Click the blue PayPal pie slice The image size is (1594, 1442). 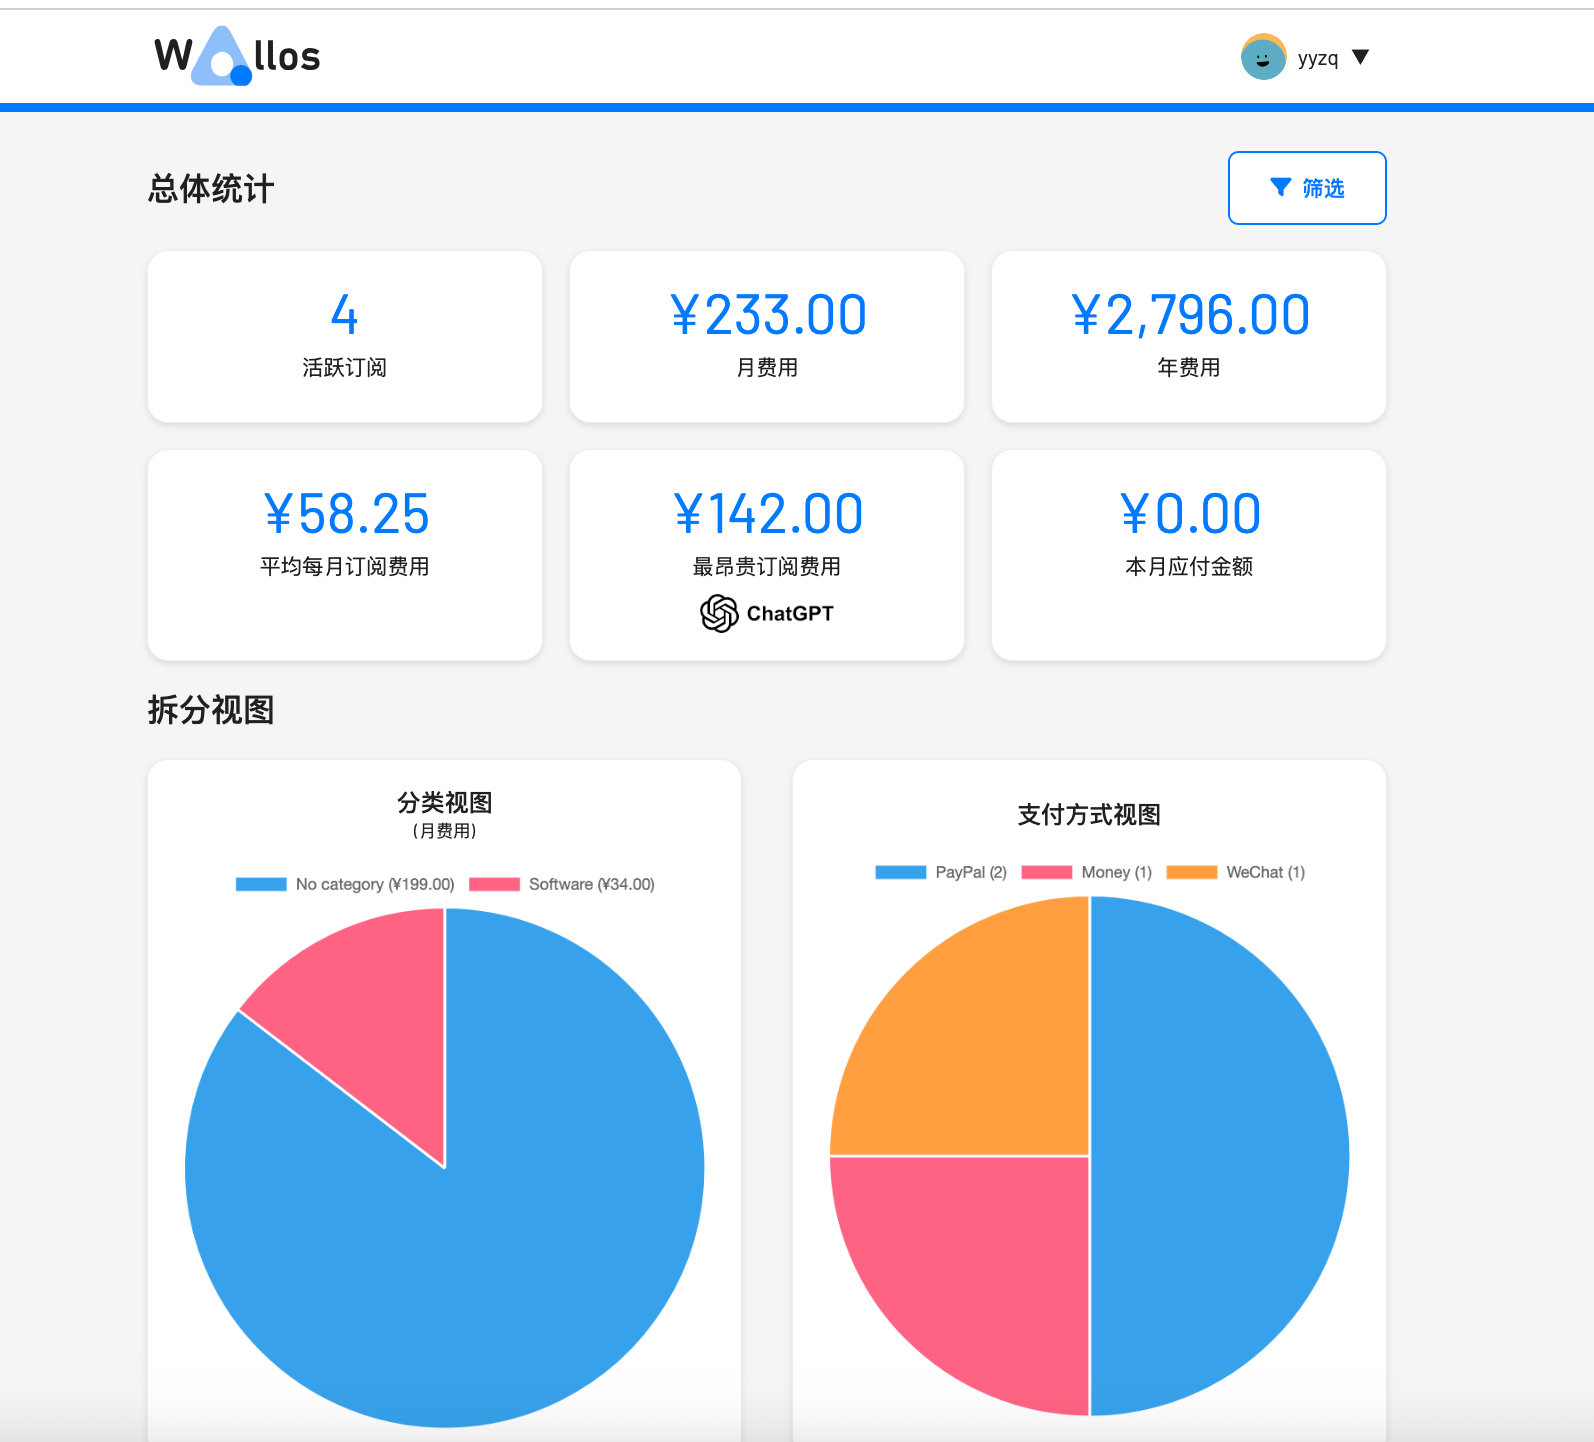(1220, 1156)
